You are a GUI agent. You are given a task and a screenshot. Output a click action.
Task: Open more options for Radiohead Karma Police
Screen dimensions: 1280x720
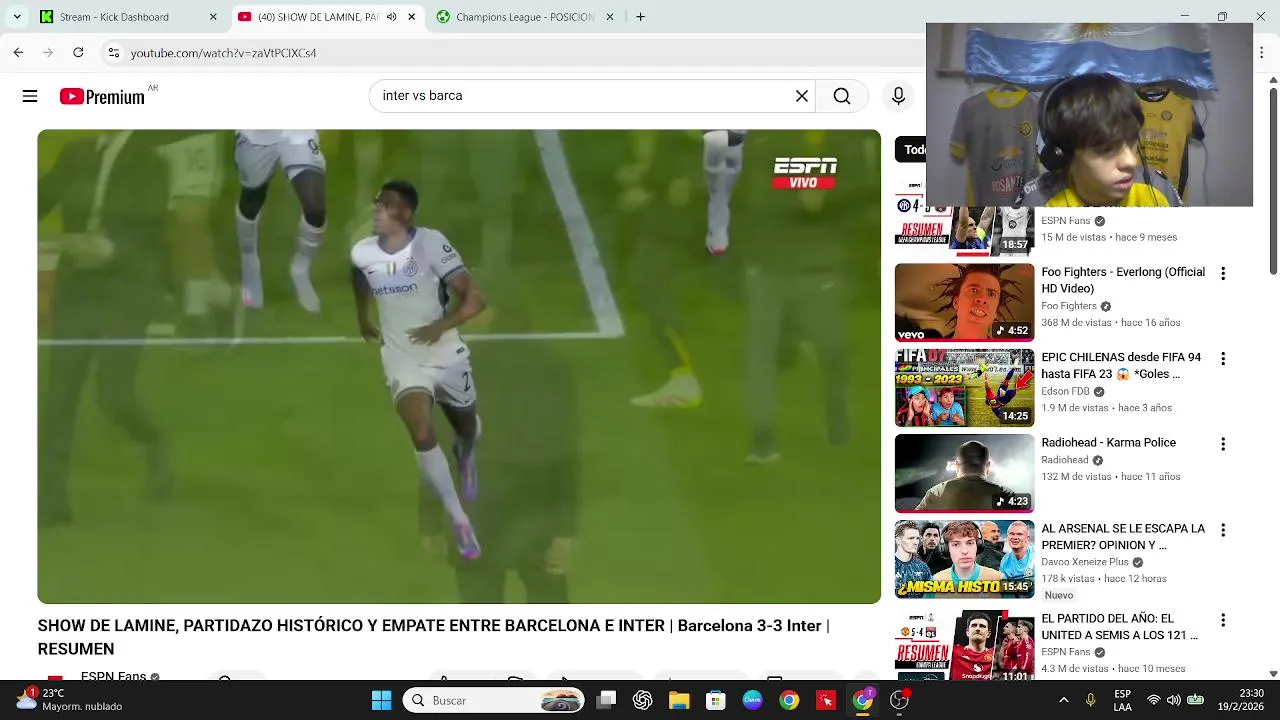coord(1222,444)
